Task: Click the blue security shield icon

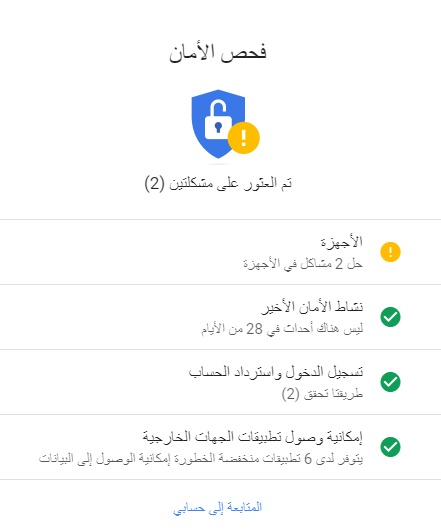Action: point(218,124)
